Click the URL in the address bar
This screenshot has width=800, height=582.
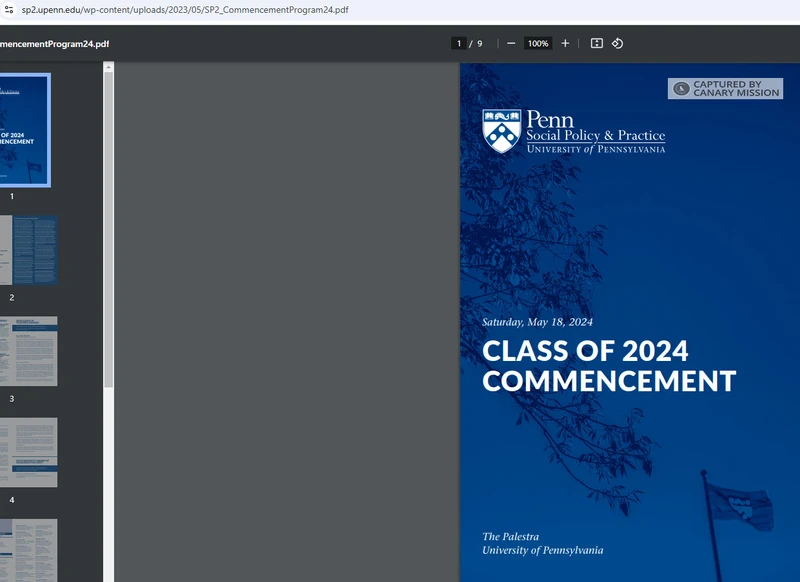tap(185, 10)
